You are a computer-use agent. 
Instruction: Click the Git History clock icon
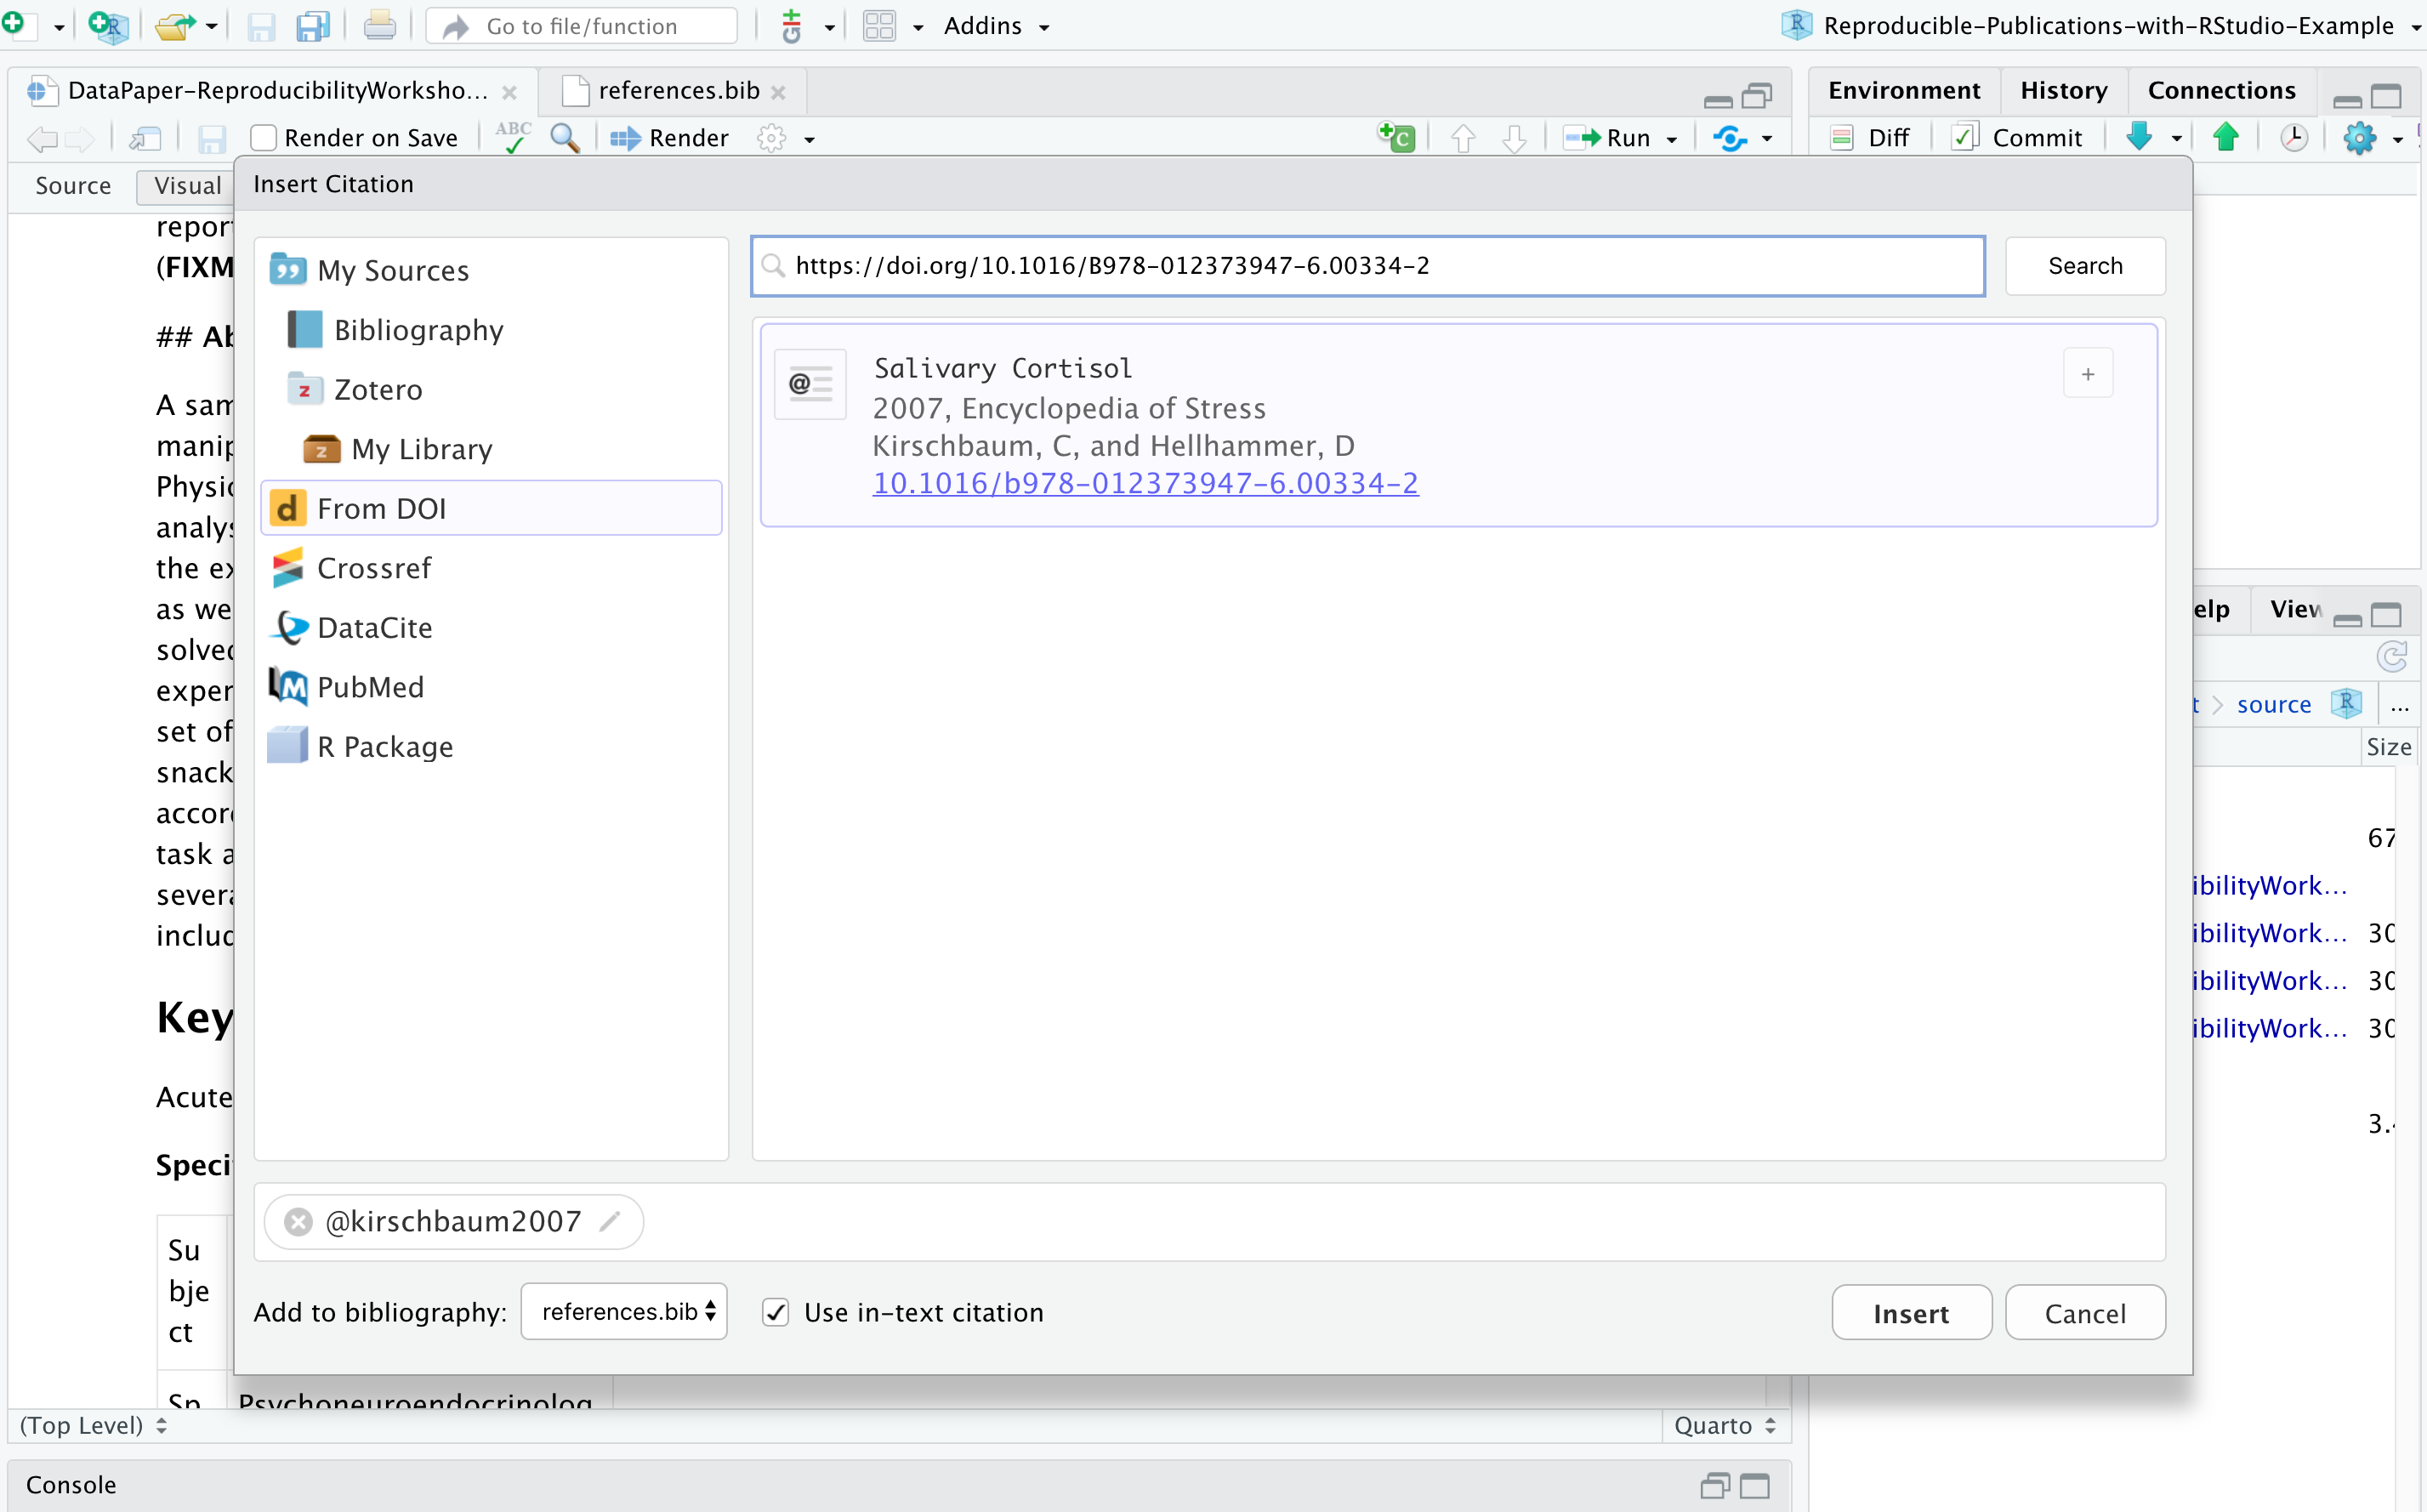point(2294,138)
